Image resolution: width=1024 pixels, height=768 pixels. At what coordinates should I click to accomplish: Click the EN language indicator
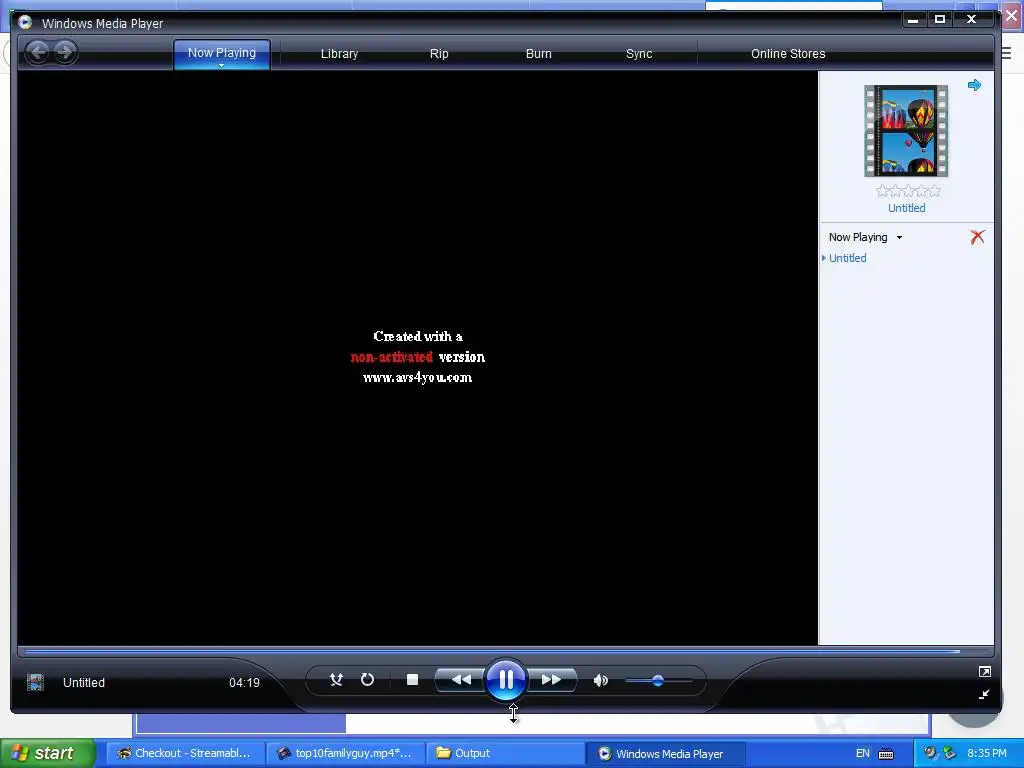pyautogui.click(x=863, y=753)
